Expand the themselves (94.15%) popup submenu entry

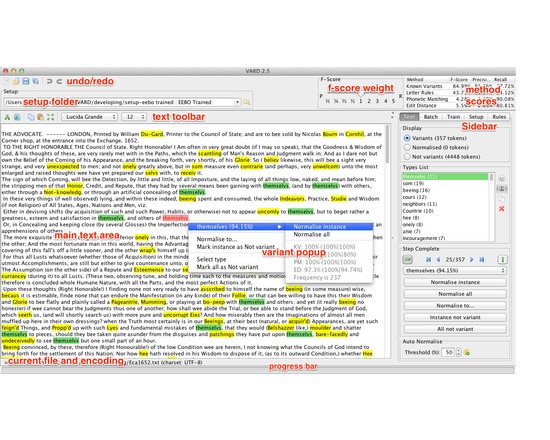(237, 227)
